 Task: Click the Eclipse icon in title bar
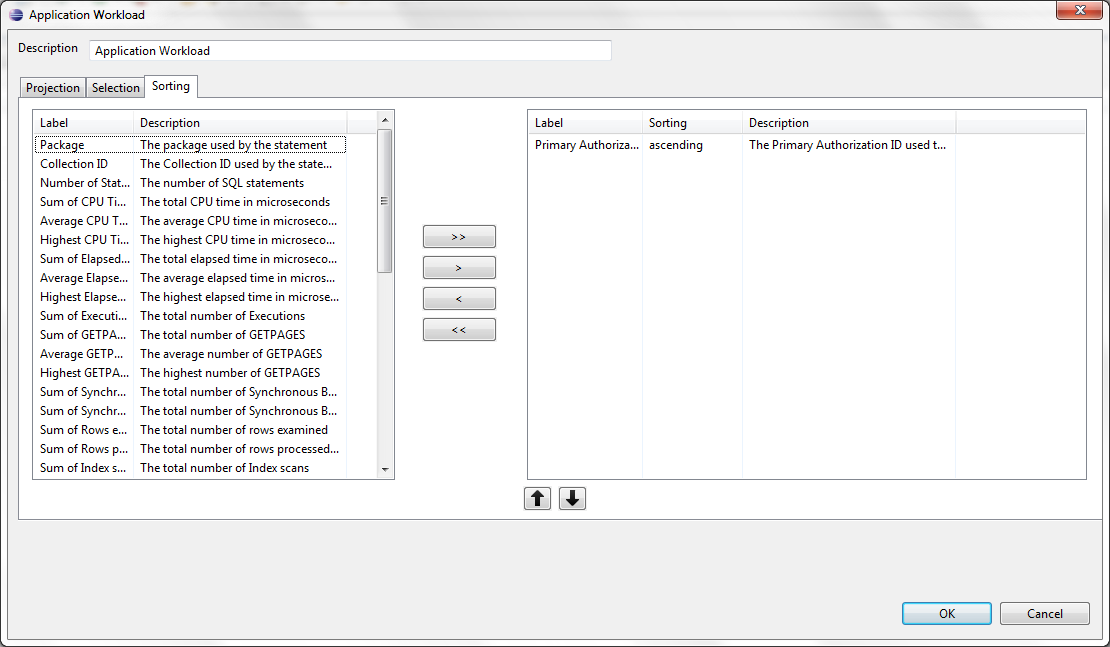point(16,15)
